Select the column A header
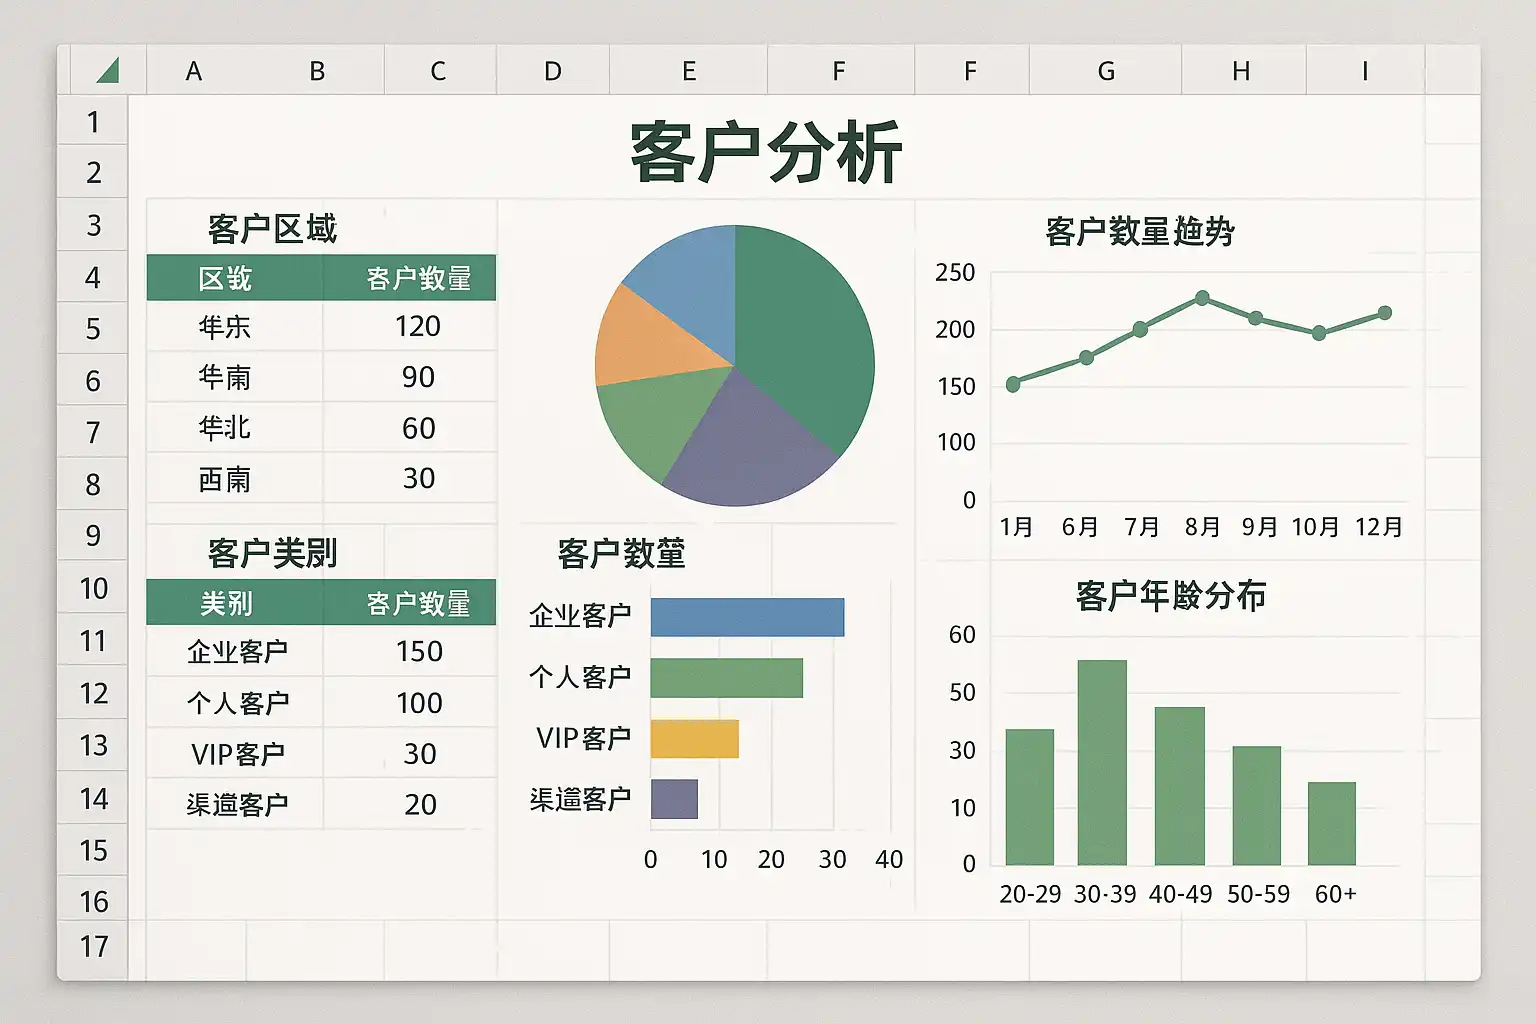 click(x=194, y=71)
